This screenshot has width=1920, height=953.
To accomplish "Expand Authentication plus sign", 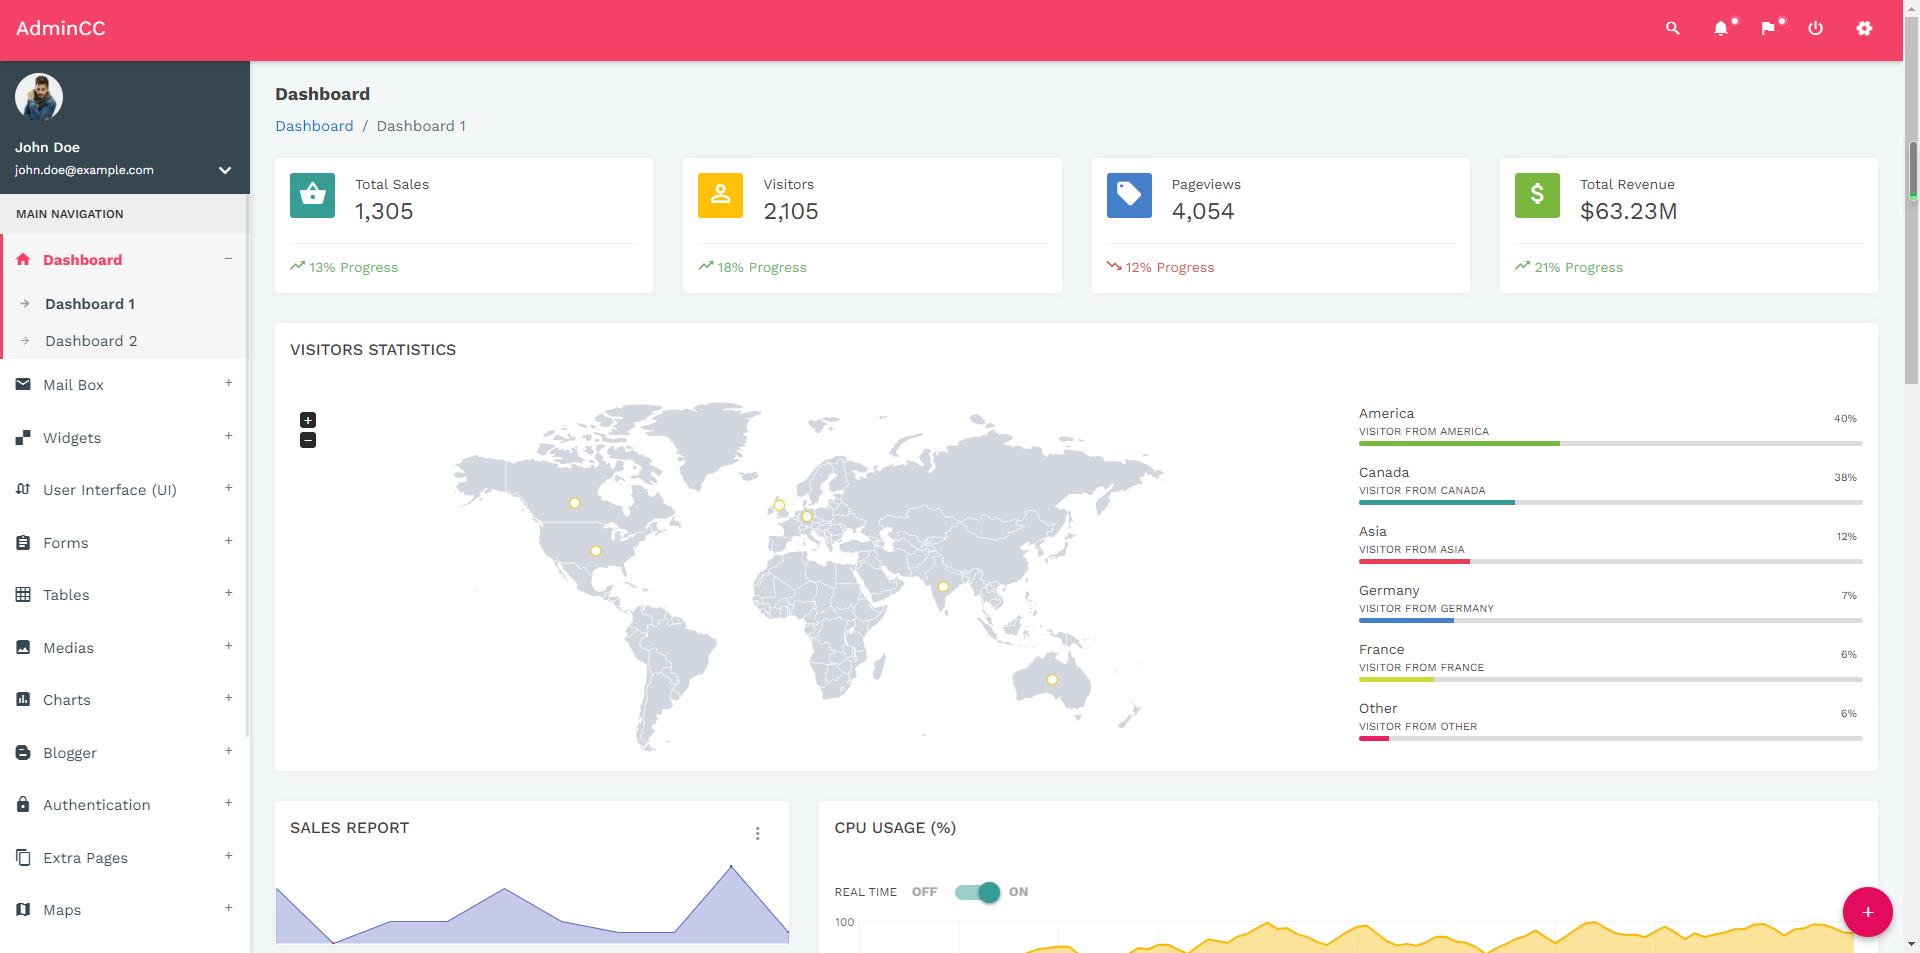I will (228, 803).
